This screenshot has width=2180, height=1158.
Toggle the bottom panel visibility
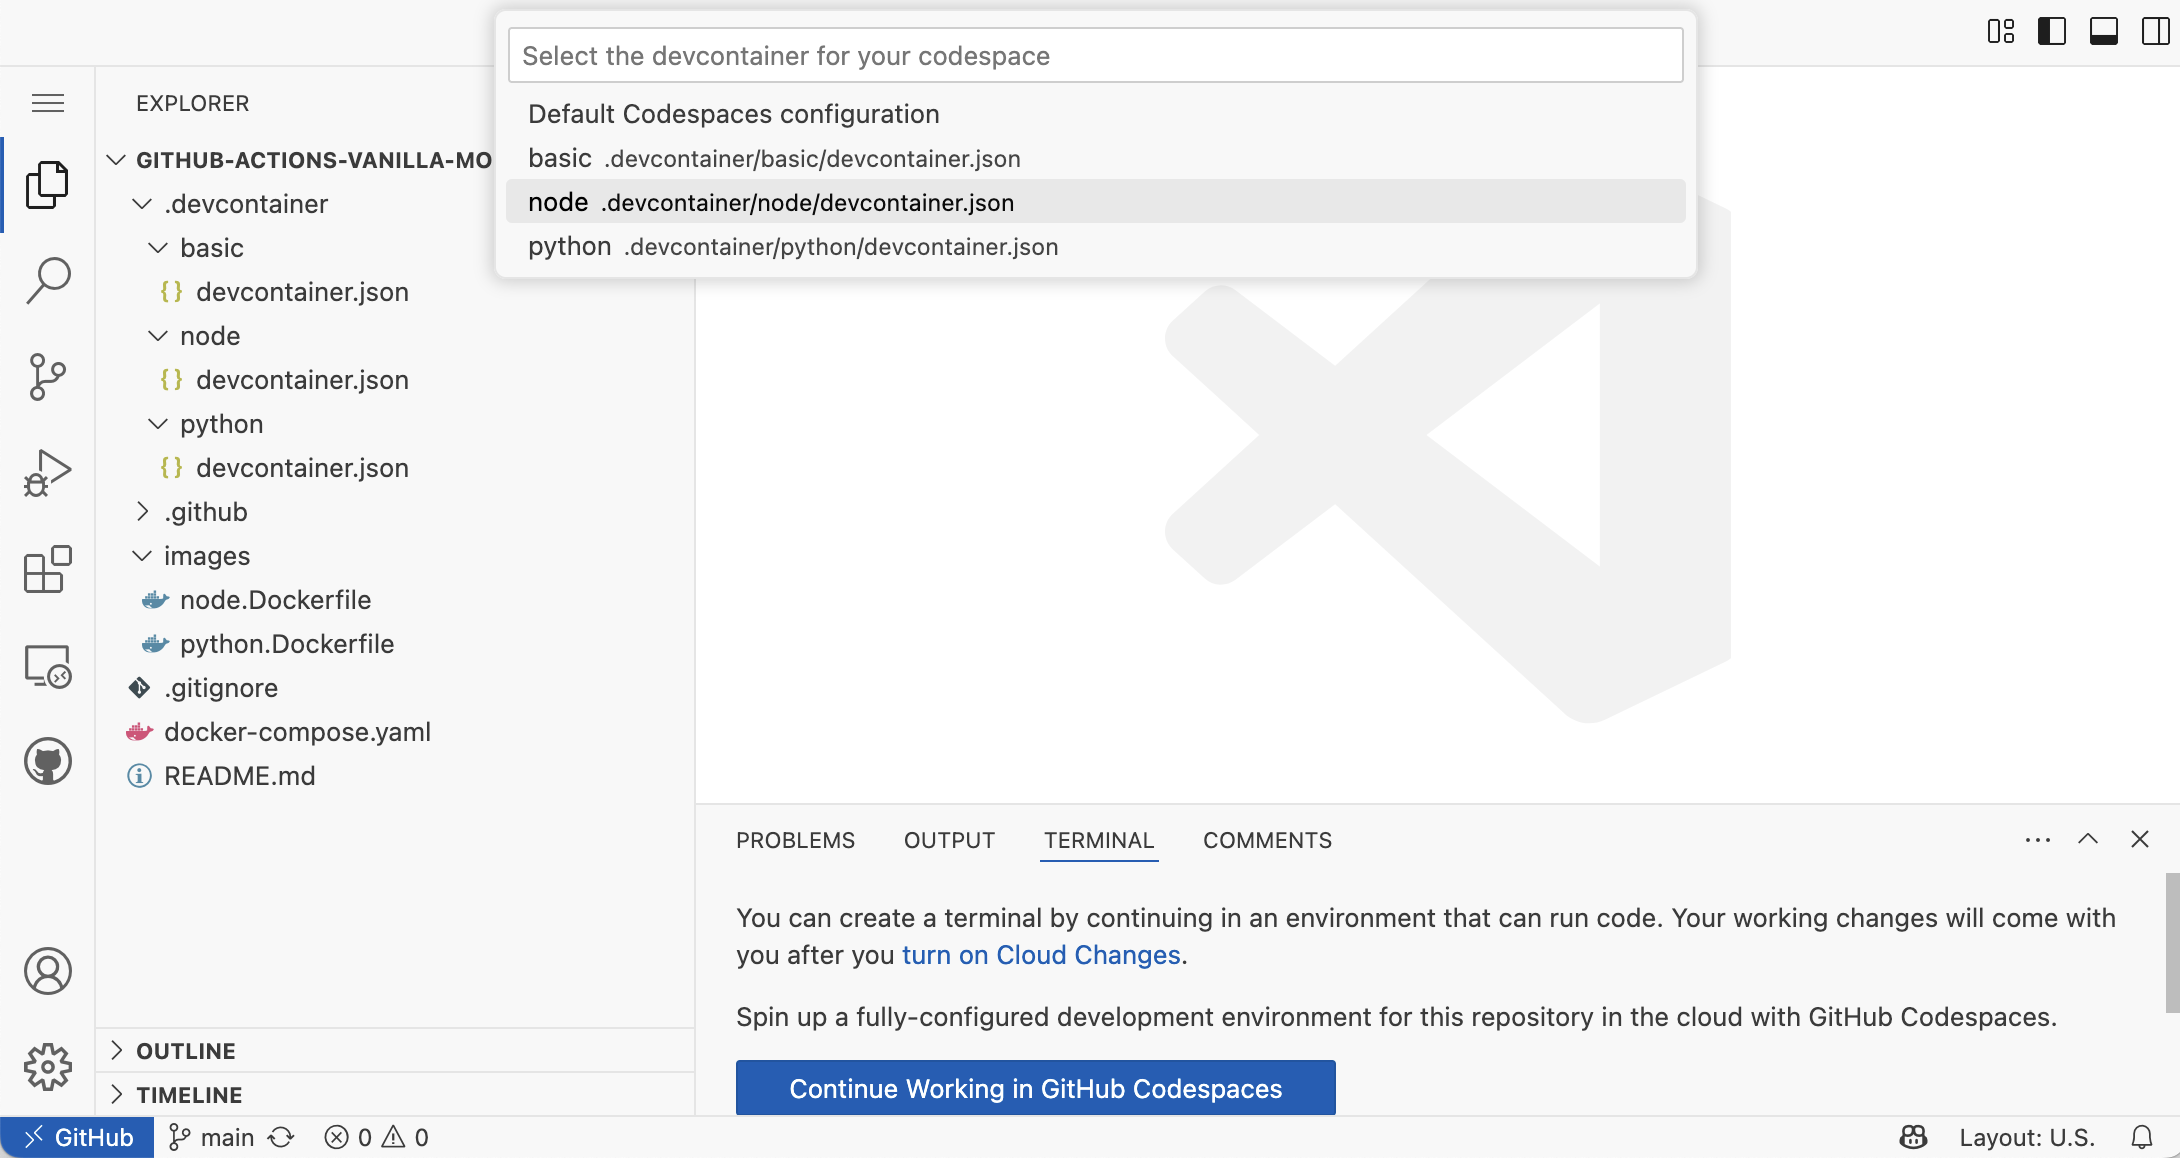coord(2103,31)
